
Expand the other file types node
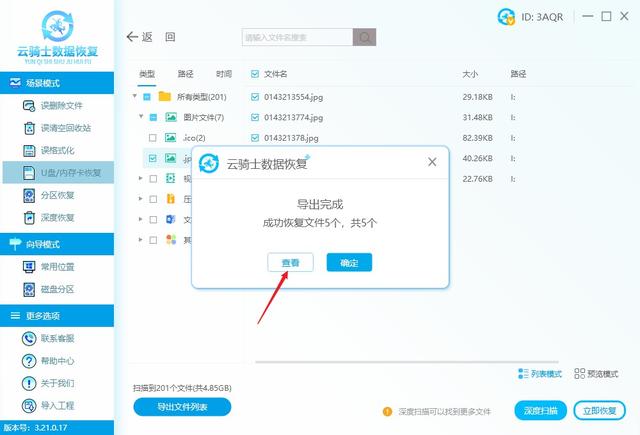pos(140,240)
